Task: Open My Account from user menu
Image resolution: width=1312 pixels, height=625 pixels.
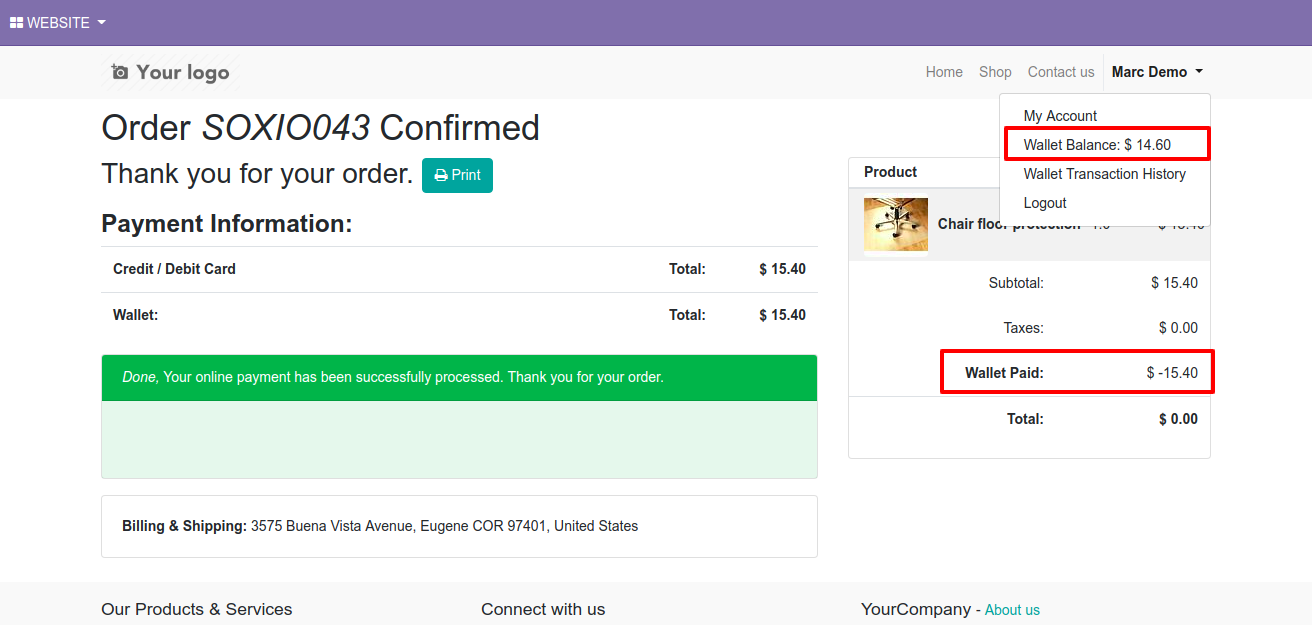Action: pyautogui.click(x=1060, y=116)
